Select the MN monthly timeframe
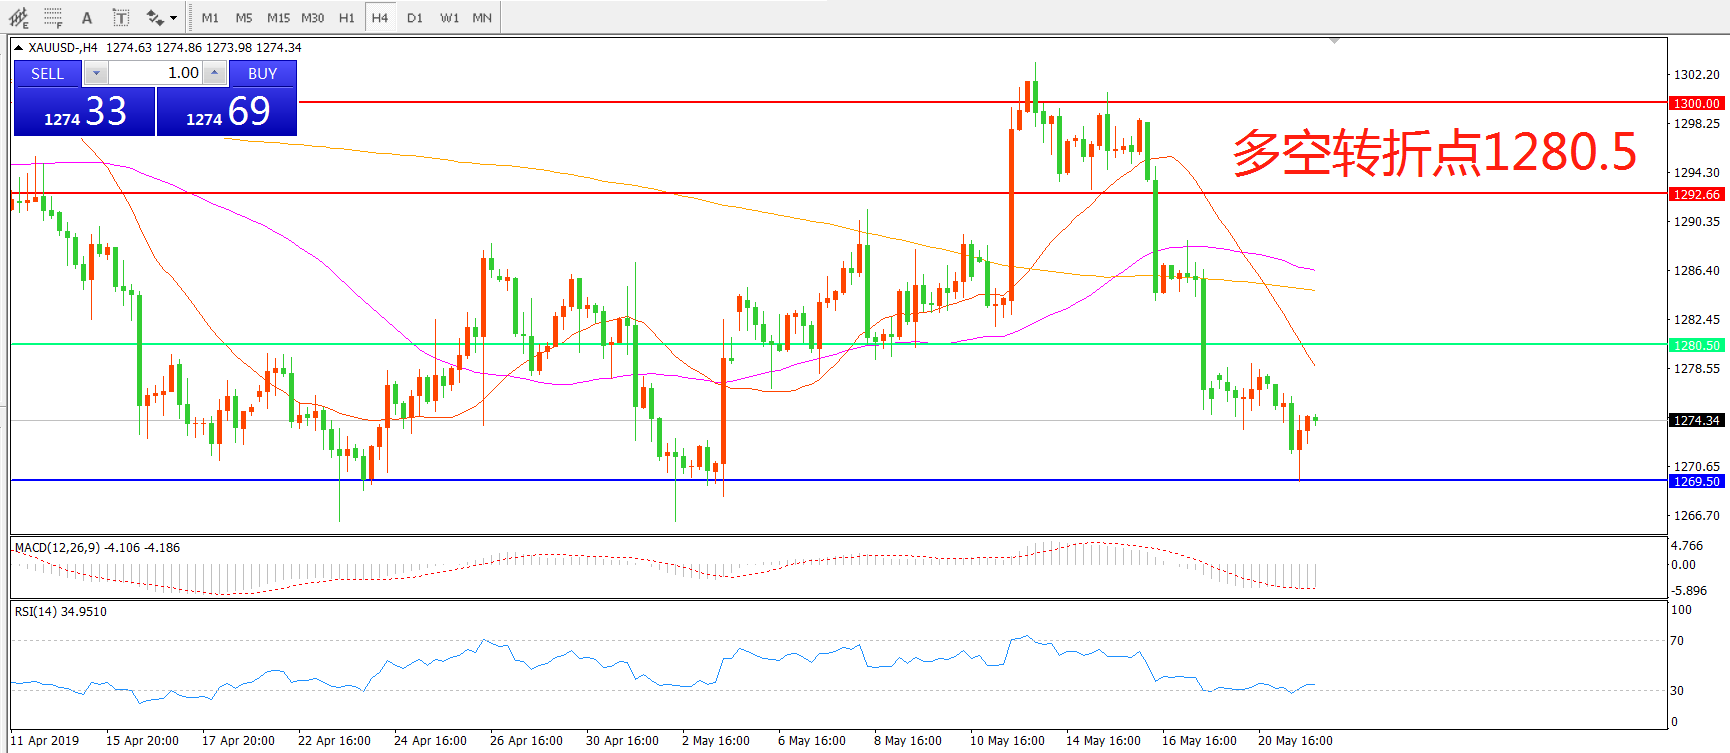This screenshot has width=1730, height=753. tap(482, 18)
